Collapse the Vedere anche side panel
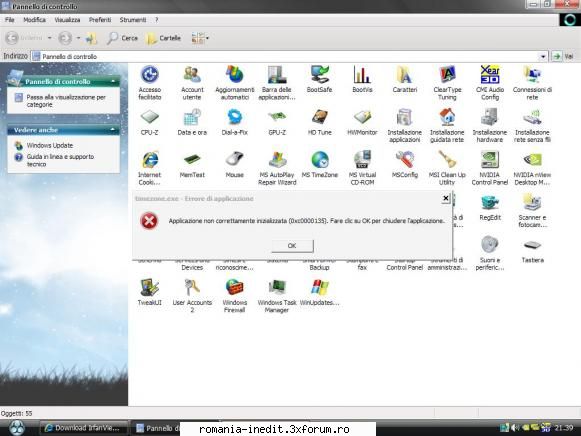Screen dimensions: 581x436 click(113, 130)
